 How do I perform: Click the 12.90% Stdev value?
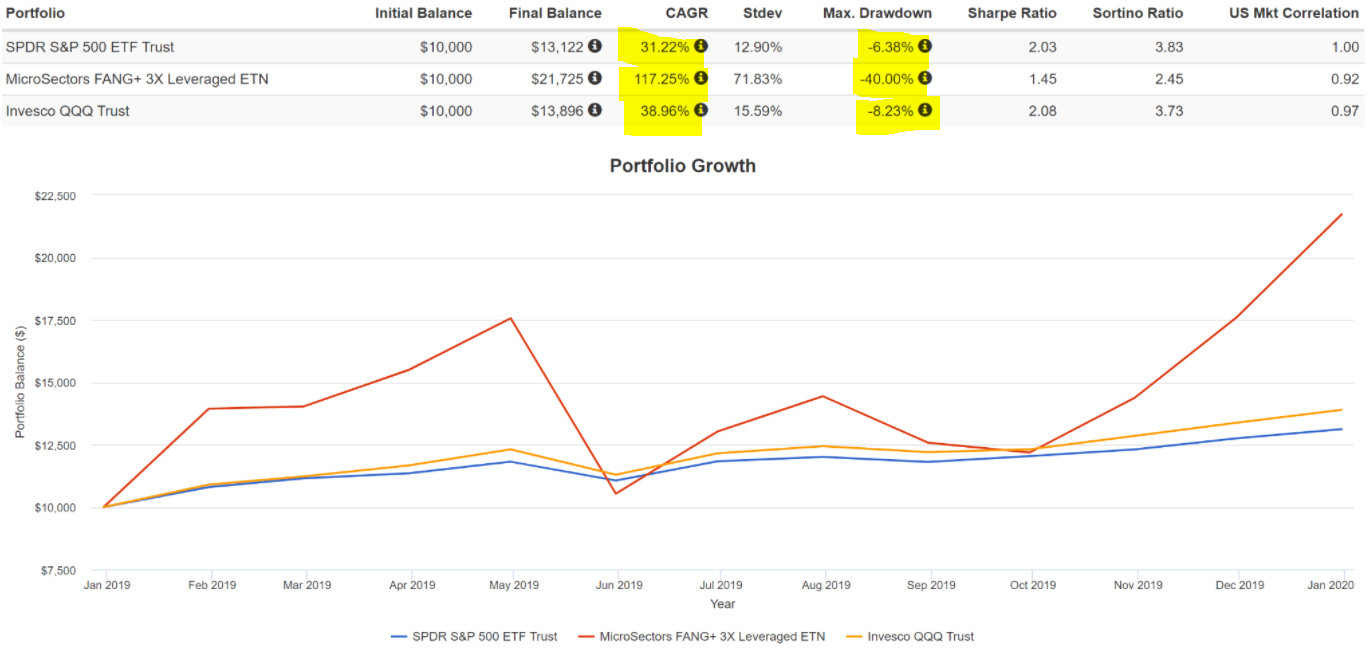[x=758, y=47]
